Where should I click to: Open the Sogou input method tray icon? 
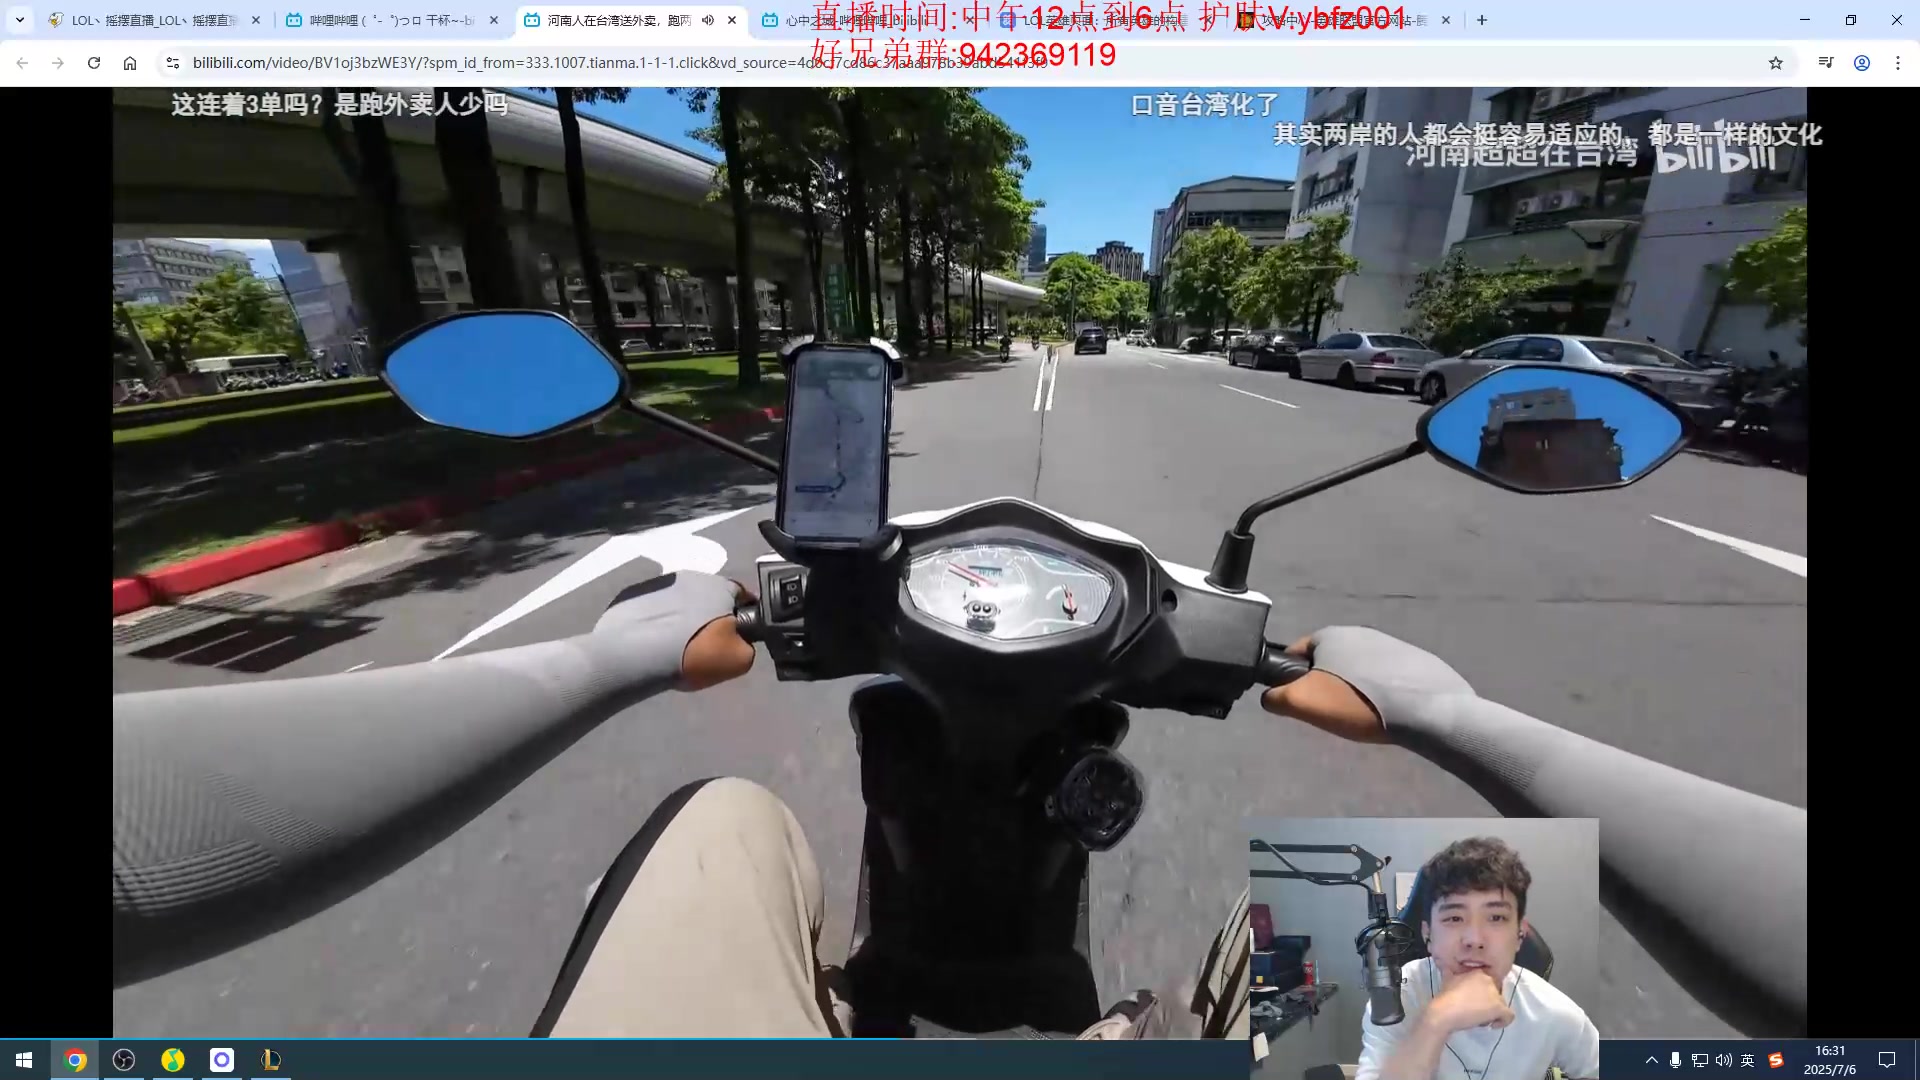(x=1776, y=1060)
